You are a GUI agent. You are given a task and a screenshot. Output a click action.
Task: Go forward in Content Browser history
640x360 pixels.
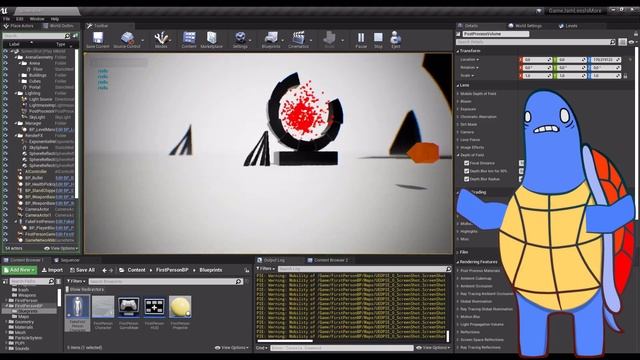(111, 270)
